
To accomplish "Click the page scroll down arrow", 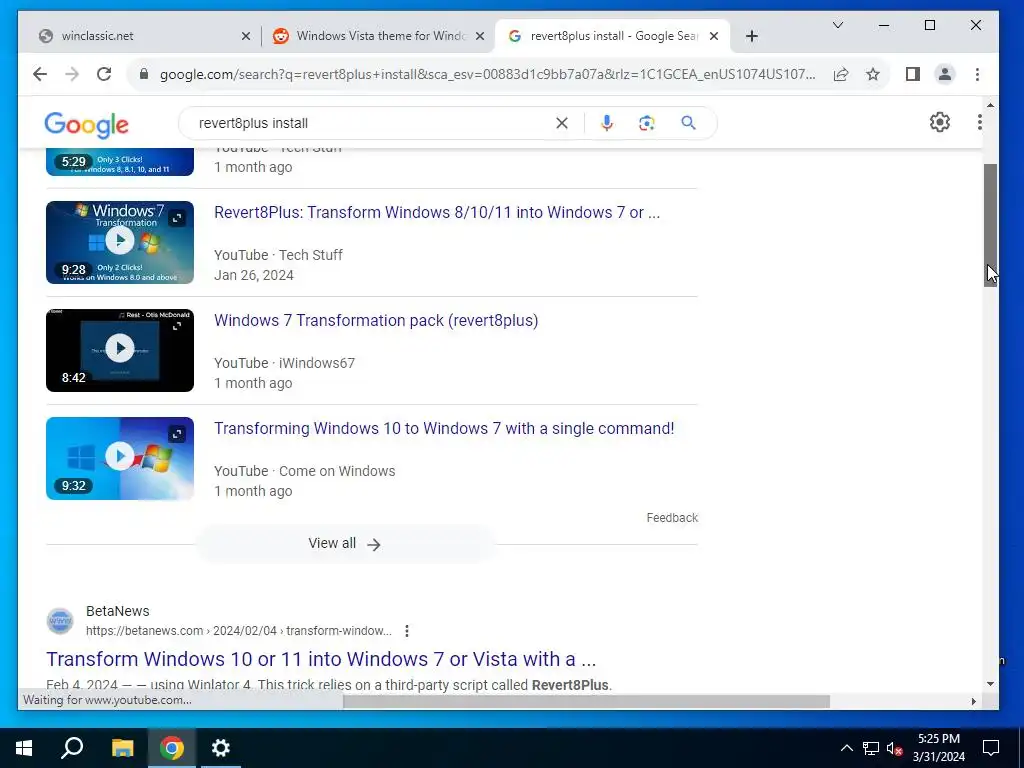I will coord(991,684).
